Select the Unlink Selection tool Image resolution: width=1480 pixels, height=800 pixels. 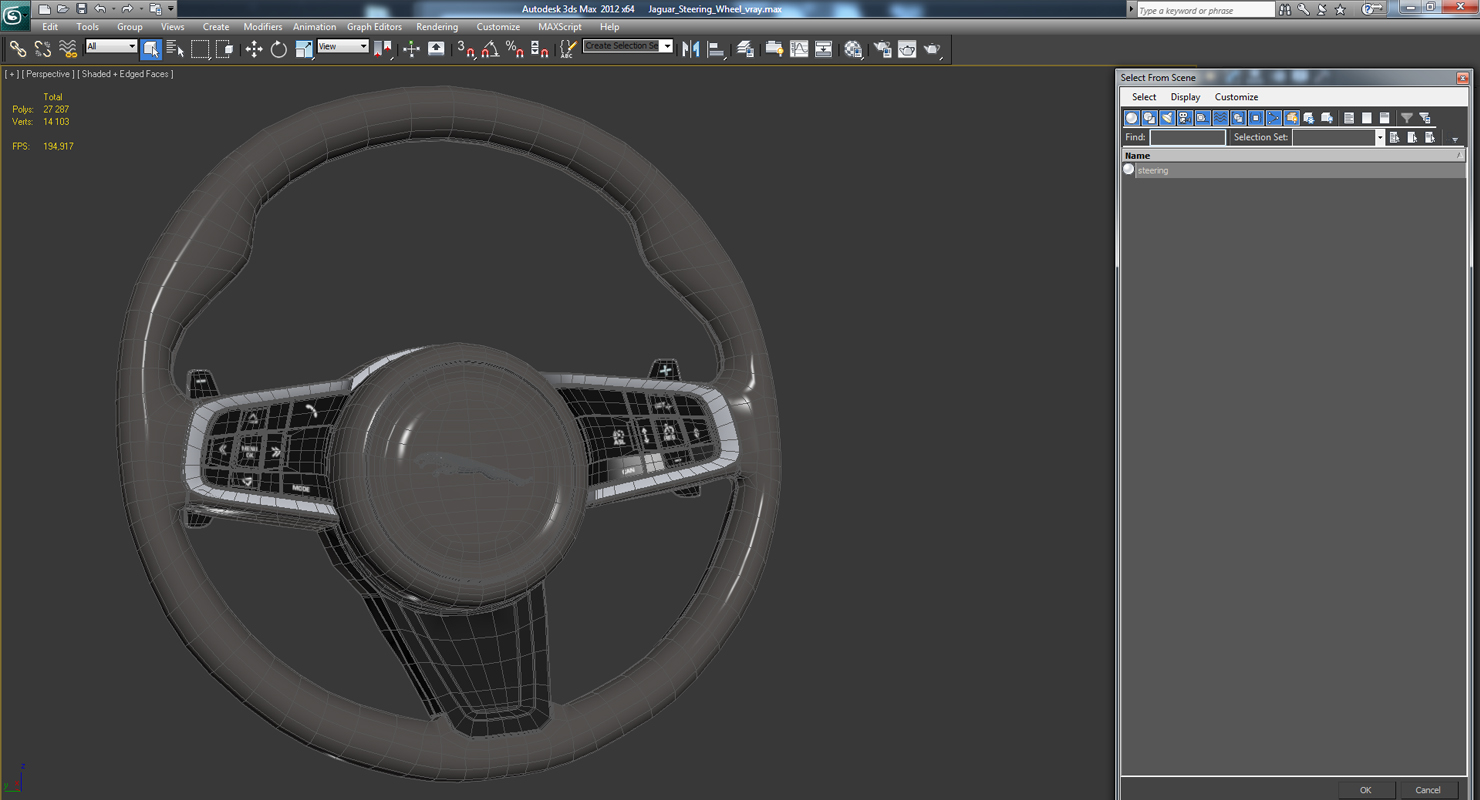[43, 49]
